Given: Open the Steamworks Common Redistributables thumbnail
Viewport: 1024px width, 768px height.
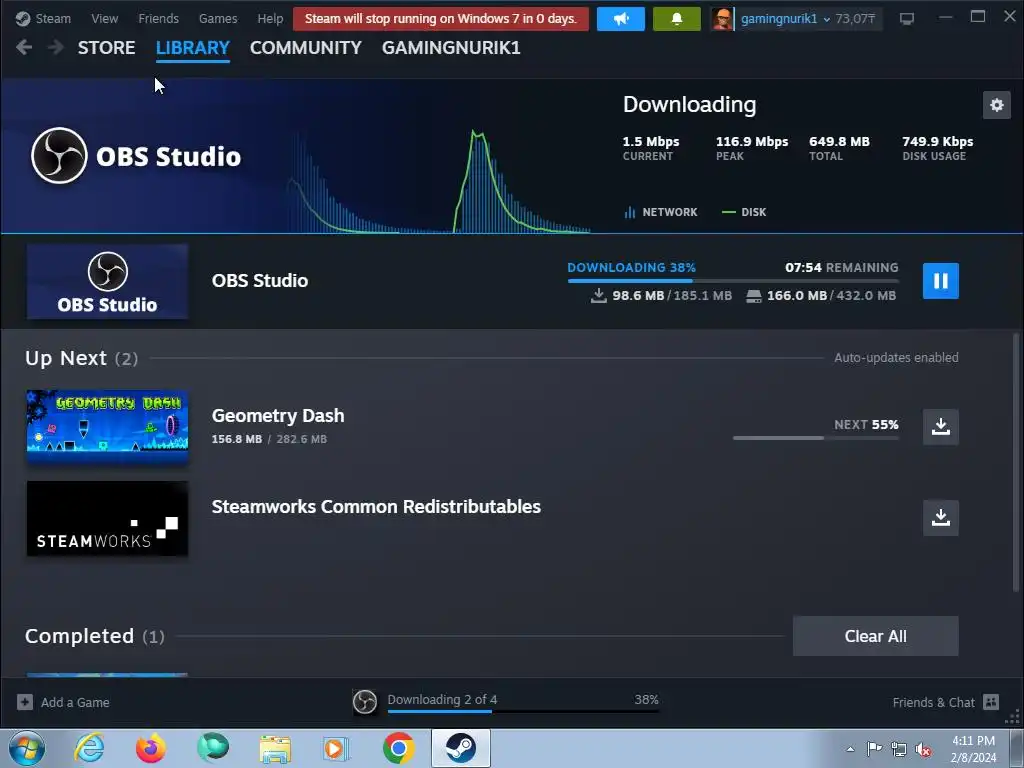Looking at the screenshot, I should [x=107, y=519].
